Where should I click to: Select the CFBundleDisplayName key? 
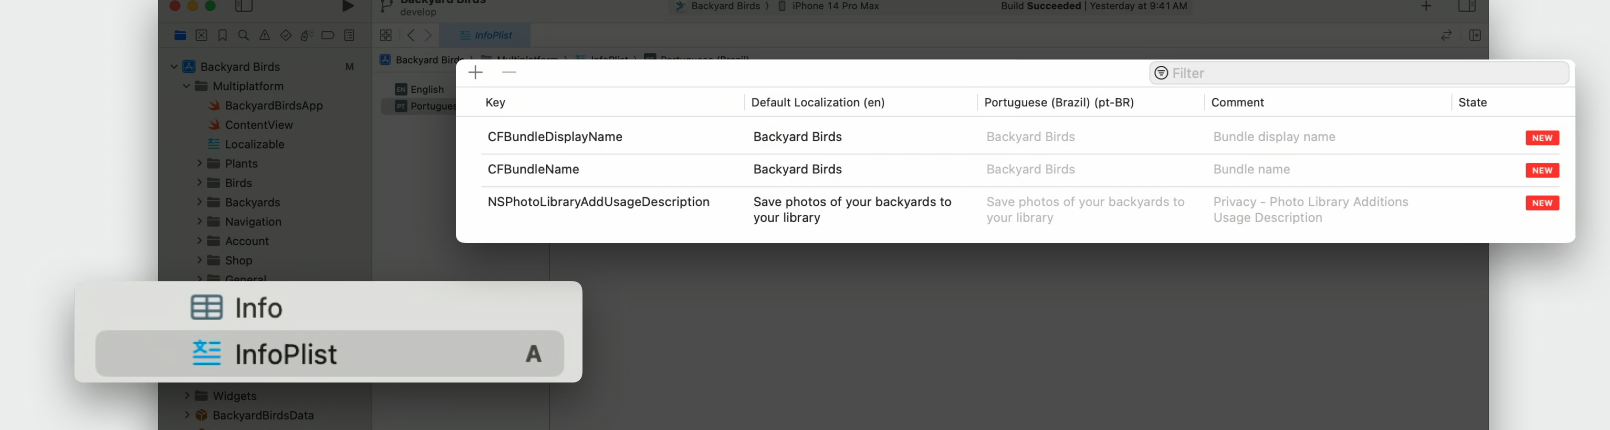pyautogui.click(x=555, y=137)
